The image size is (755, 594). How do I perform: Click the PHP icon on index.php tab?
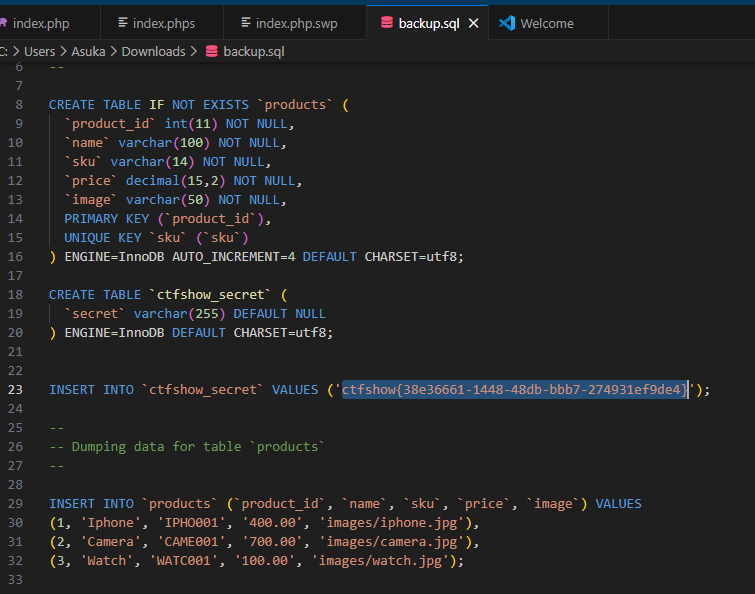point(3,22)
